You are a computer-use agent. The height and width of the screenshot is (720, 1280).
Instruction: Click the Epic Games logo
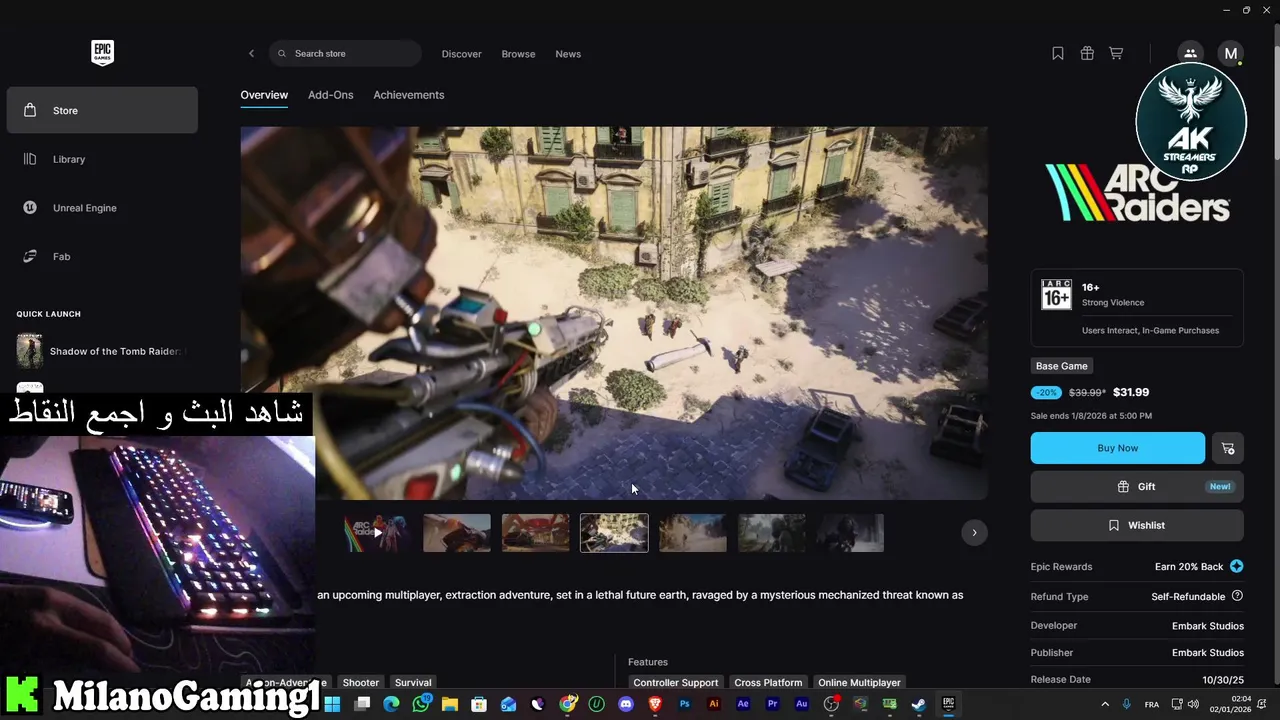point(102,53)
